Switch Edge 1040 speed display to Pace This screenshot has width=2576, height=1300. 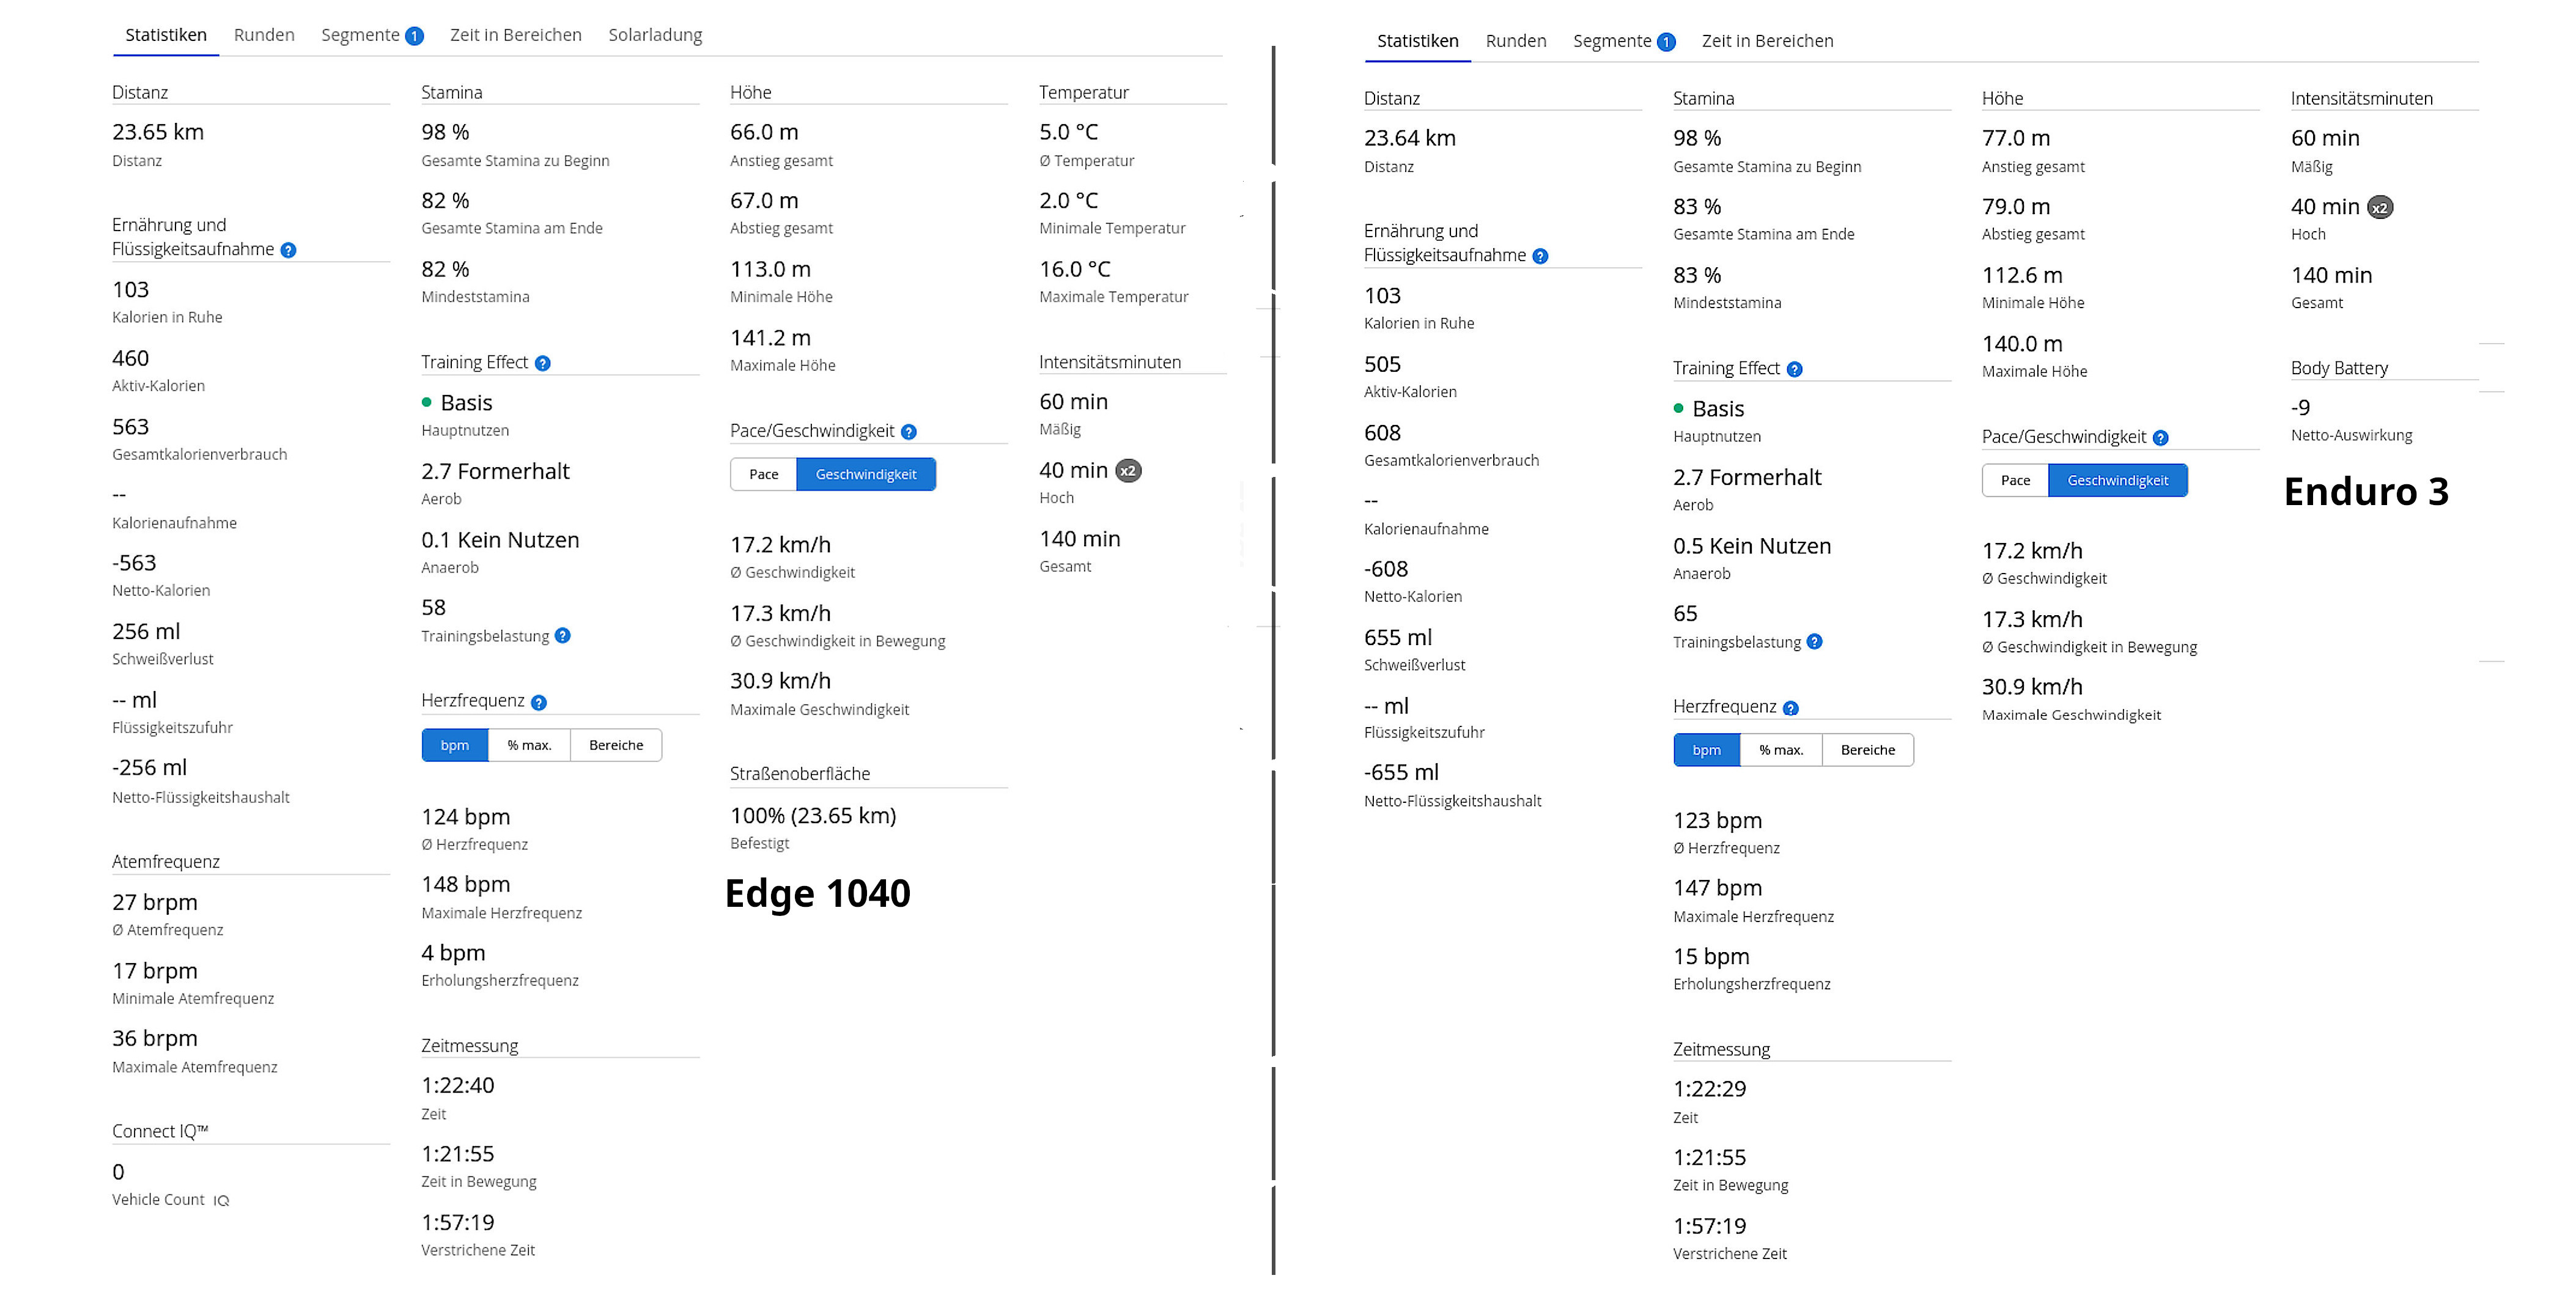tap(764, 475)
